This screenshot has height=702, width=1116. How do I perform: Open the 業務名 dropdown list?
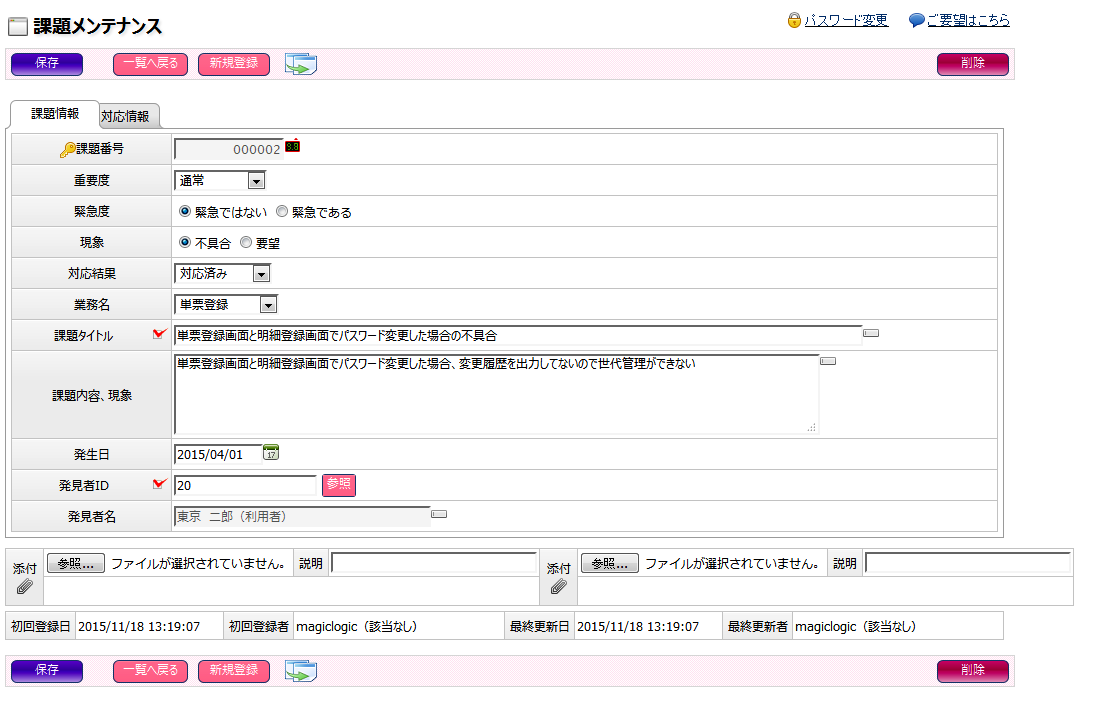[x=267, y=305]
